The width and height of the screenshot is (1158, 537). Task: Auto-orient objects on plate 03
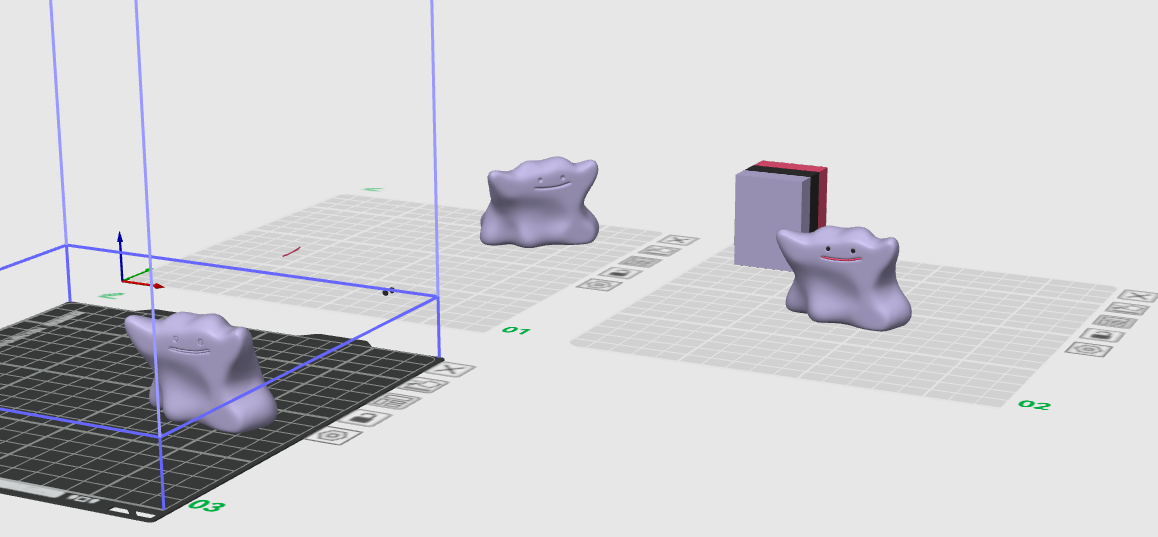[x=425, y=385]
